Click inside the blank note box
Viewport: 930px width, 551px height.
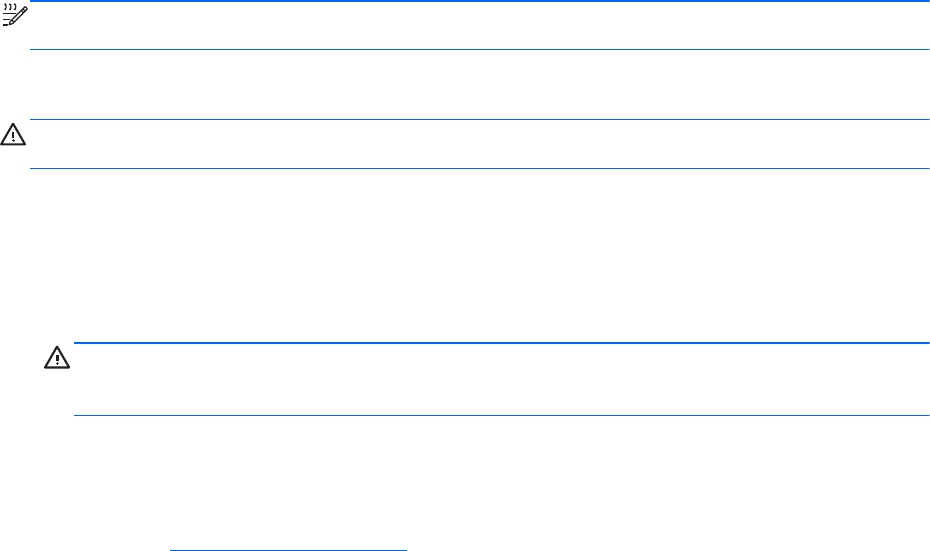(x=480, y=26)
